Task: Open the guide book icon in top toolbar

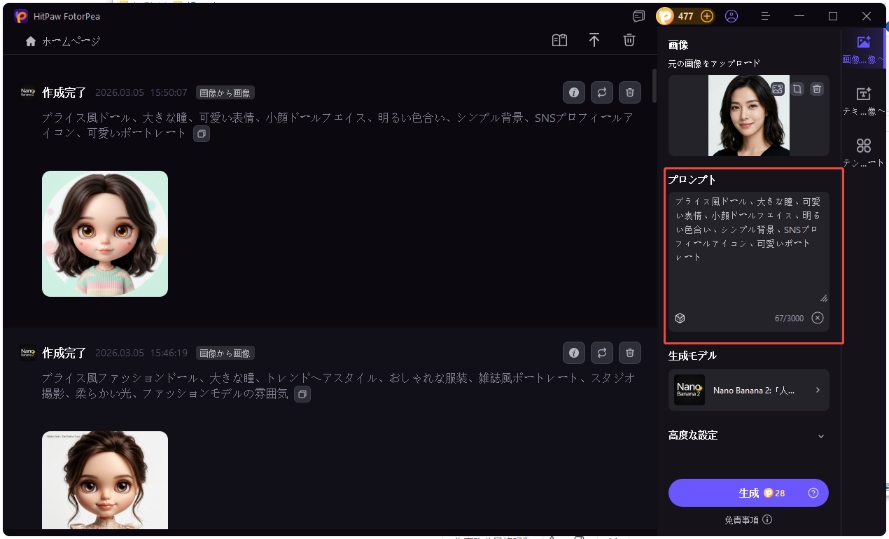Action: (x=560, y=40)
